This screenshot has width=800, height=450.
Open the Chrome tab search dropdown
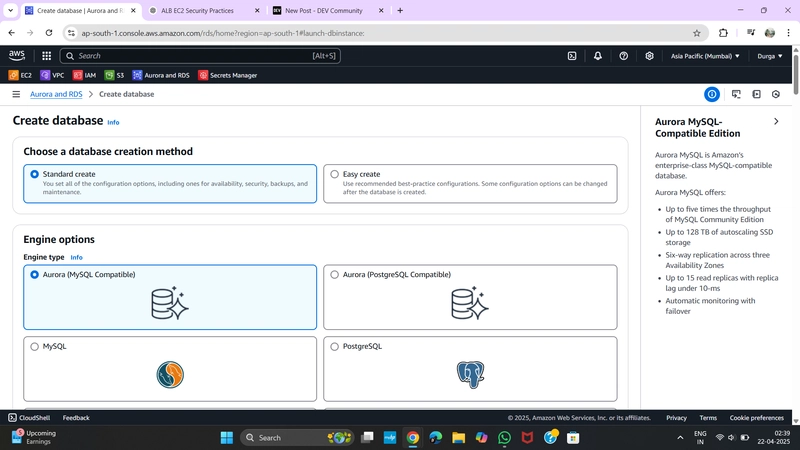pos(10,10)
